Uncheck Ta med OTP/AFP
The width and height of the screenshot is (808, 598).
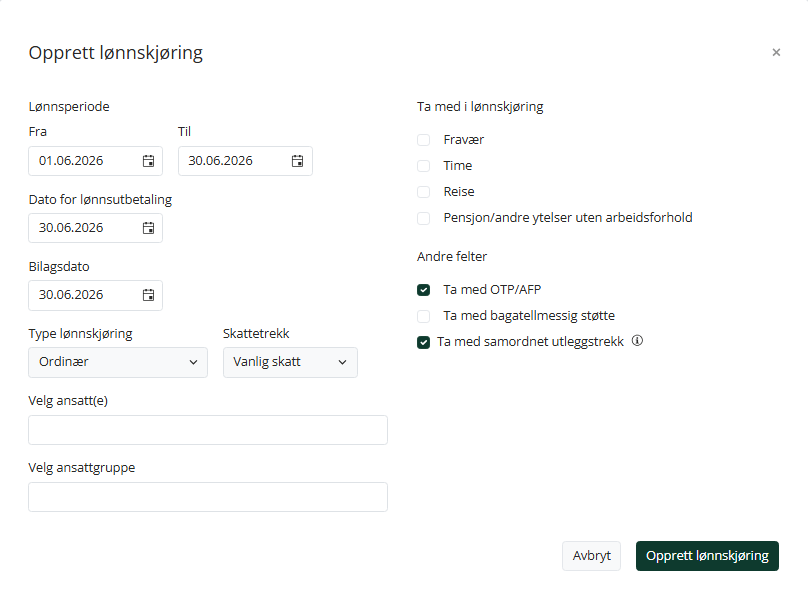424,290
